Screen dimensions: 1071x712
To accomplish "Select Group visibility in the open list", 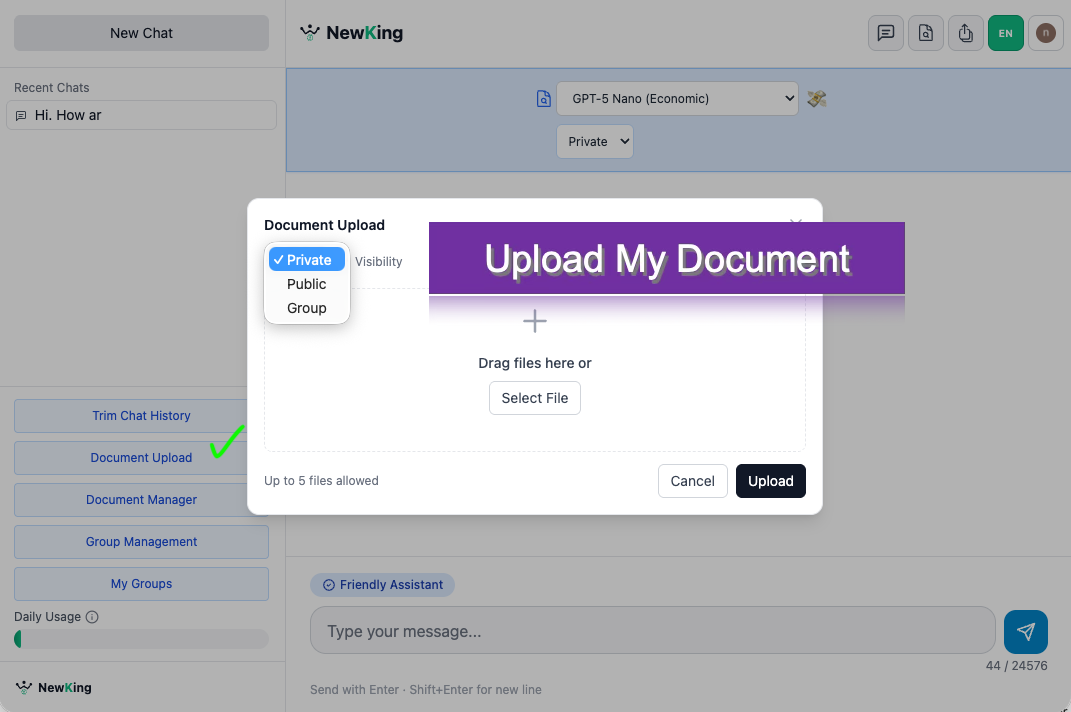I will click(x=306, y=308).
